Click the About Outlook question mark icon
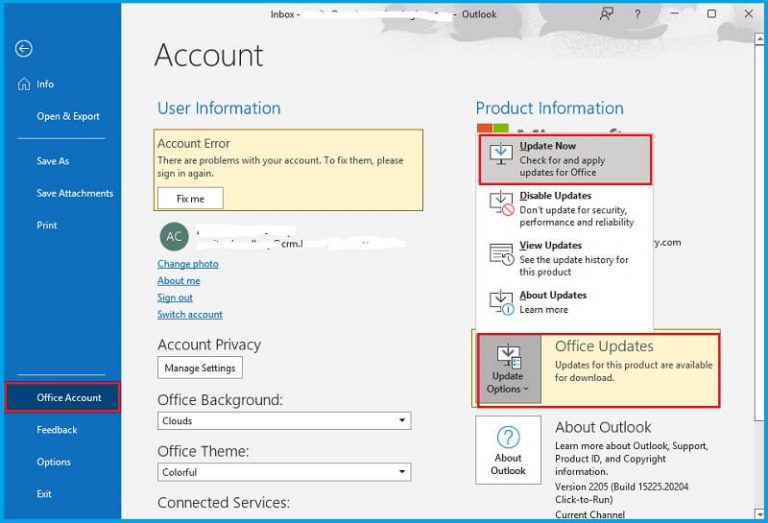This screenshot has width=768, height=523. [508, 437]
